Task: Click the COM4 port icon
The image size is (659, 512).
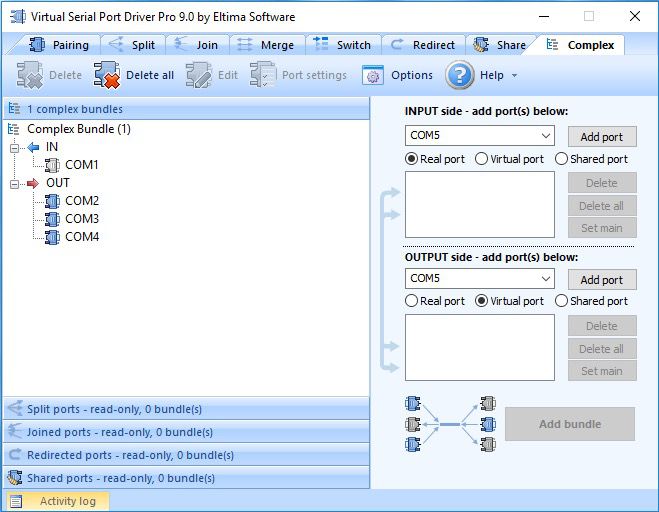Action: point(52,237)
